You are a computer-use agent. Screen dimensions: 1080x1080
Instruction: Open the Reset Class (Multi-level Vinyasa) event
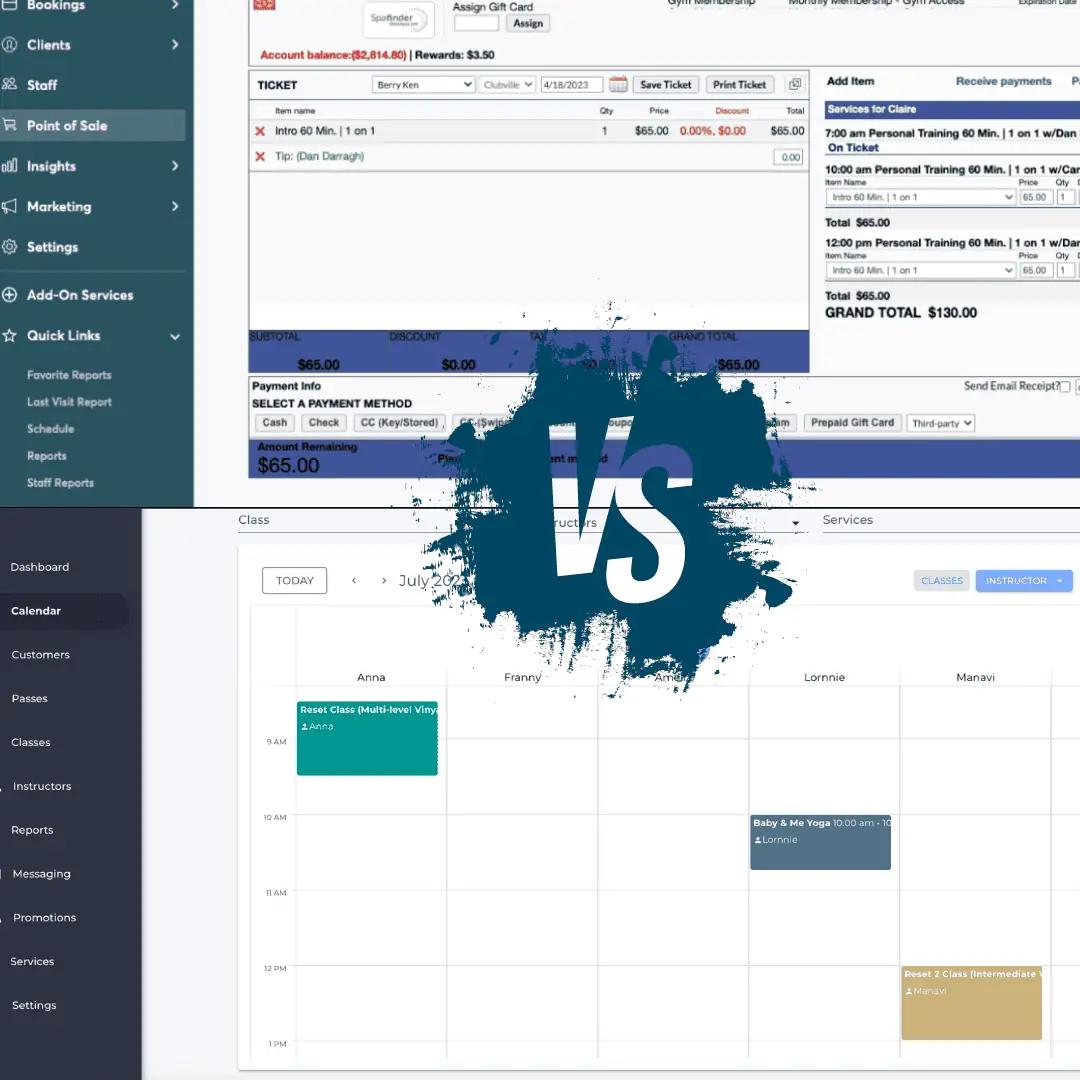click(x=367, y=738)
